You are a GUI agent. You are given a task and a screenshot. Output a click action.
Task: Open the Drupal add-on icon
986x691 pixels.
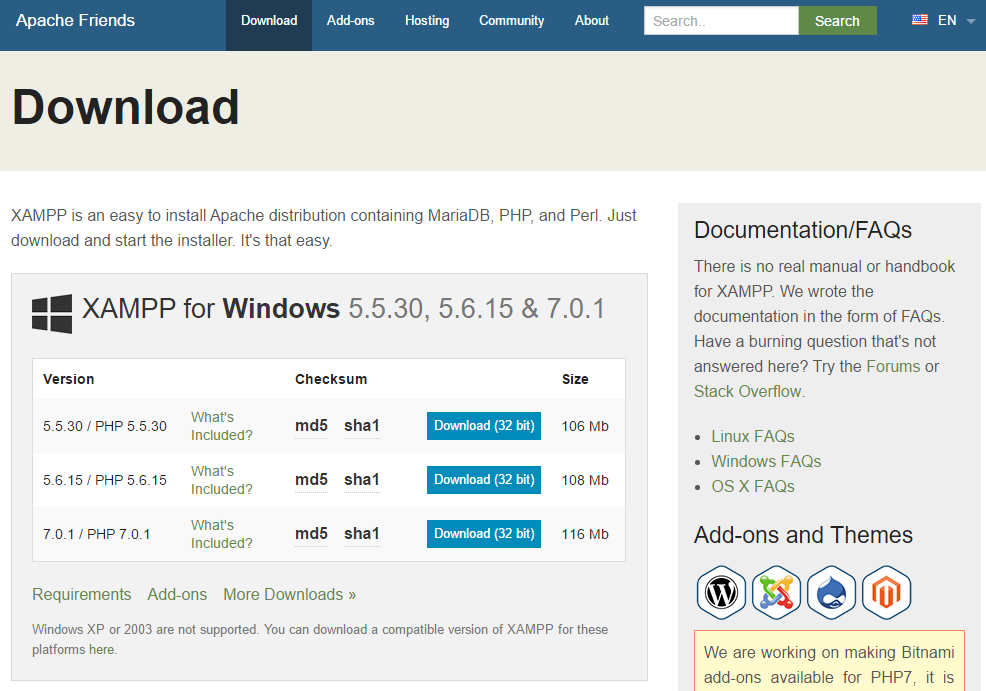(x=831, y=592)
